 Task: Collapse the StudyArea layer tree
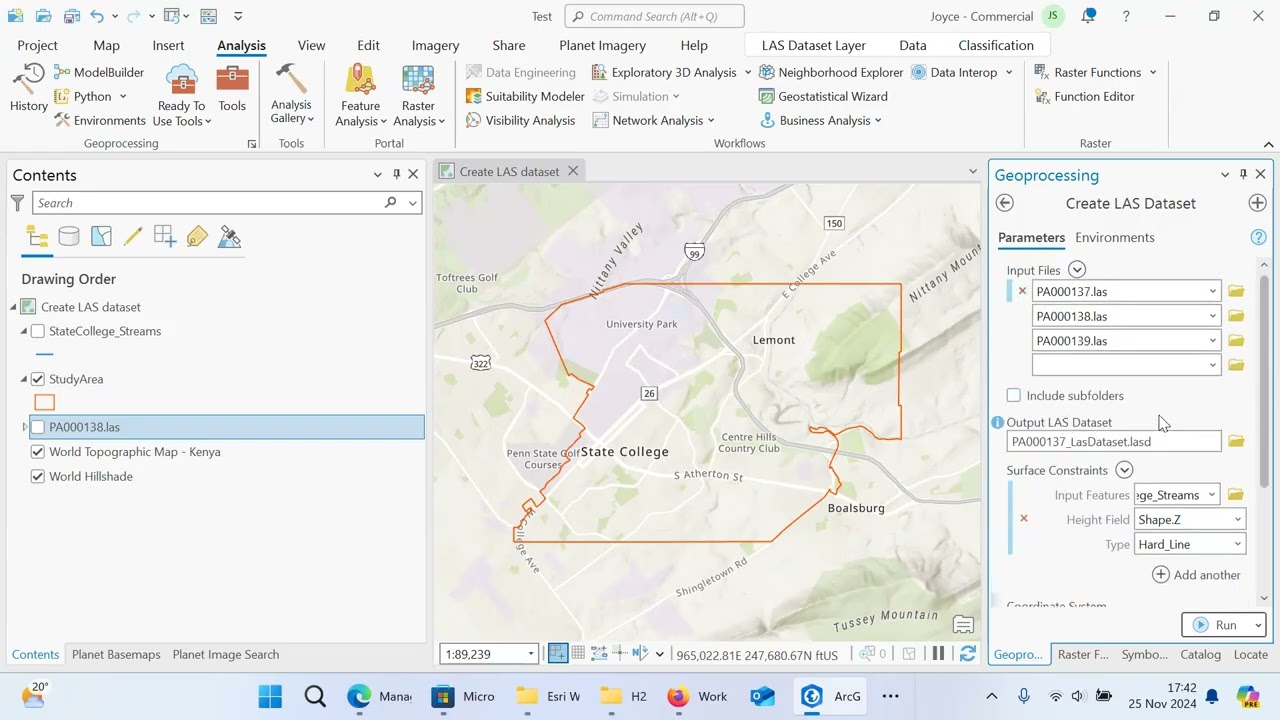pos(24,379)
